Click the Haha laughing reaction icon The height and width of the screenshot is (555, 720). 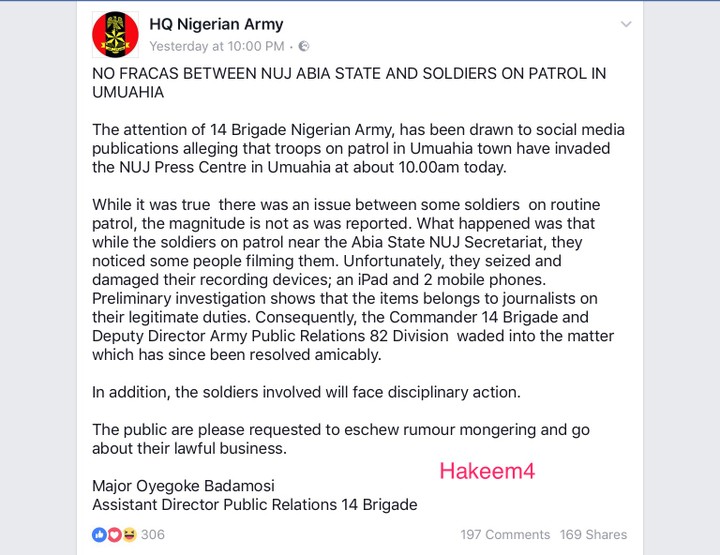tap(128, 535)
